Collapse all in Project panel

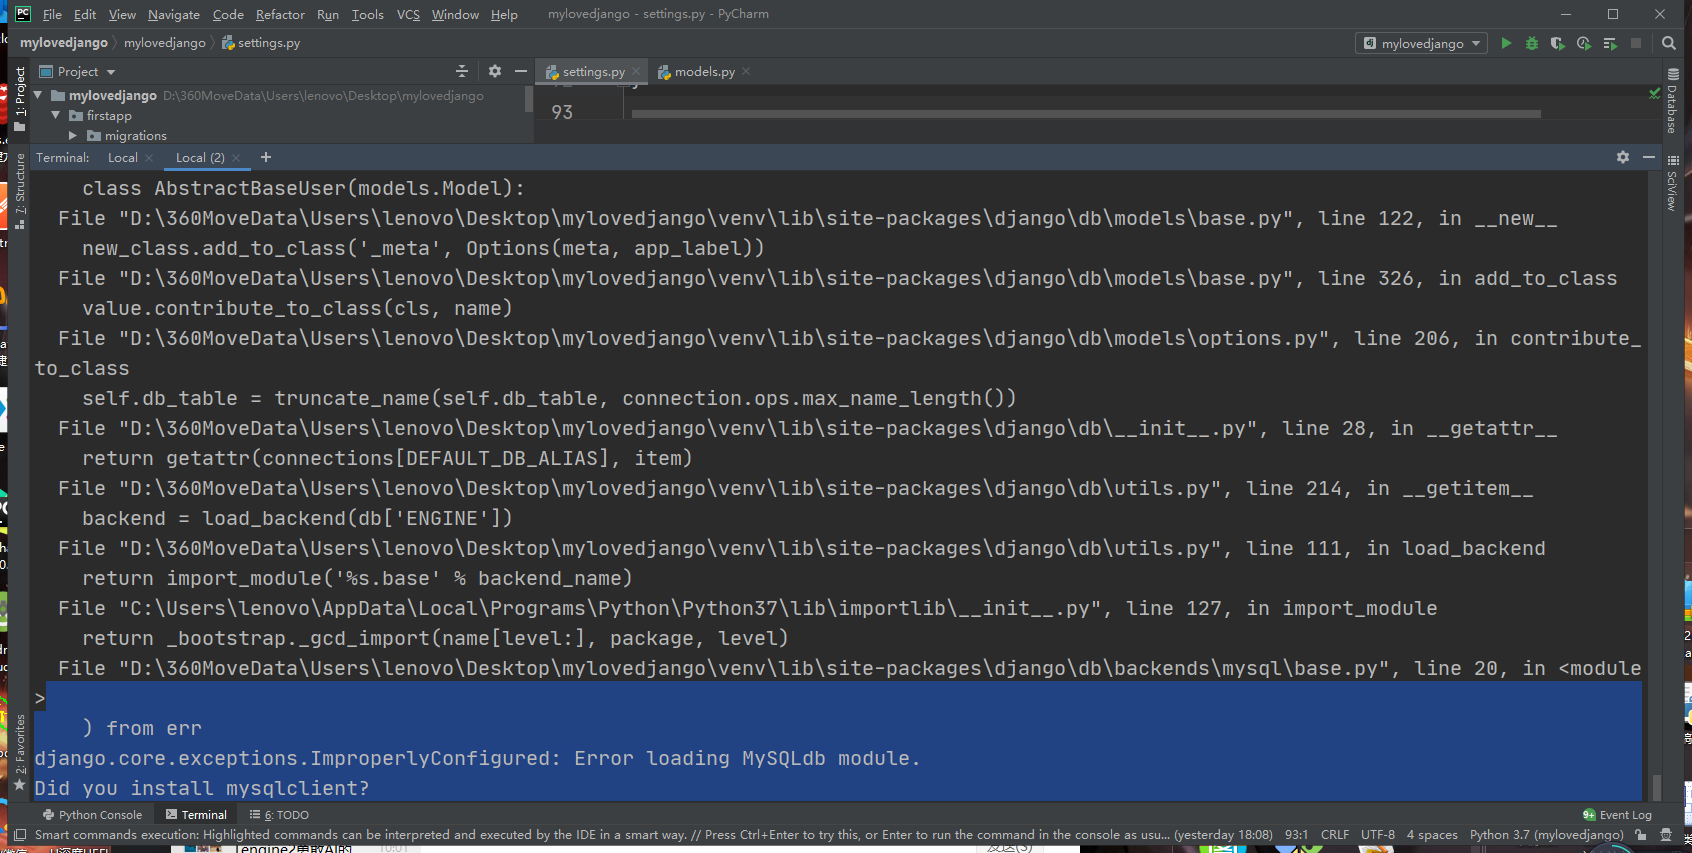(462, 71)
